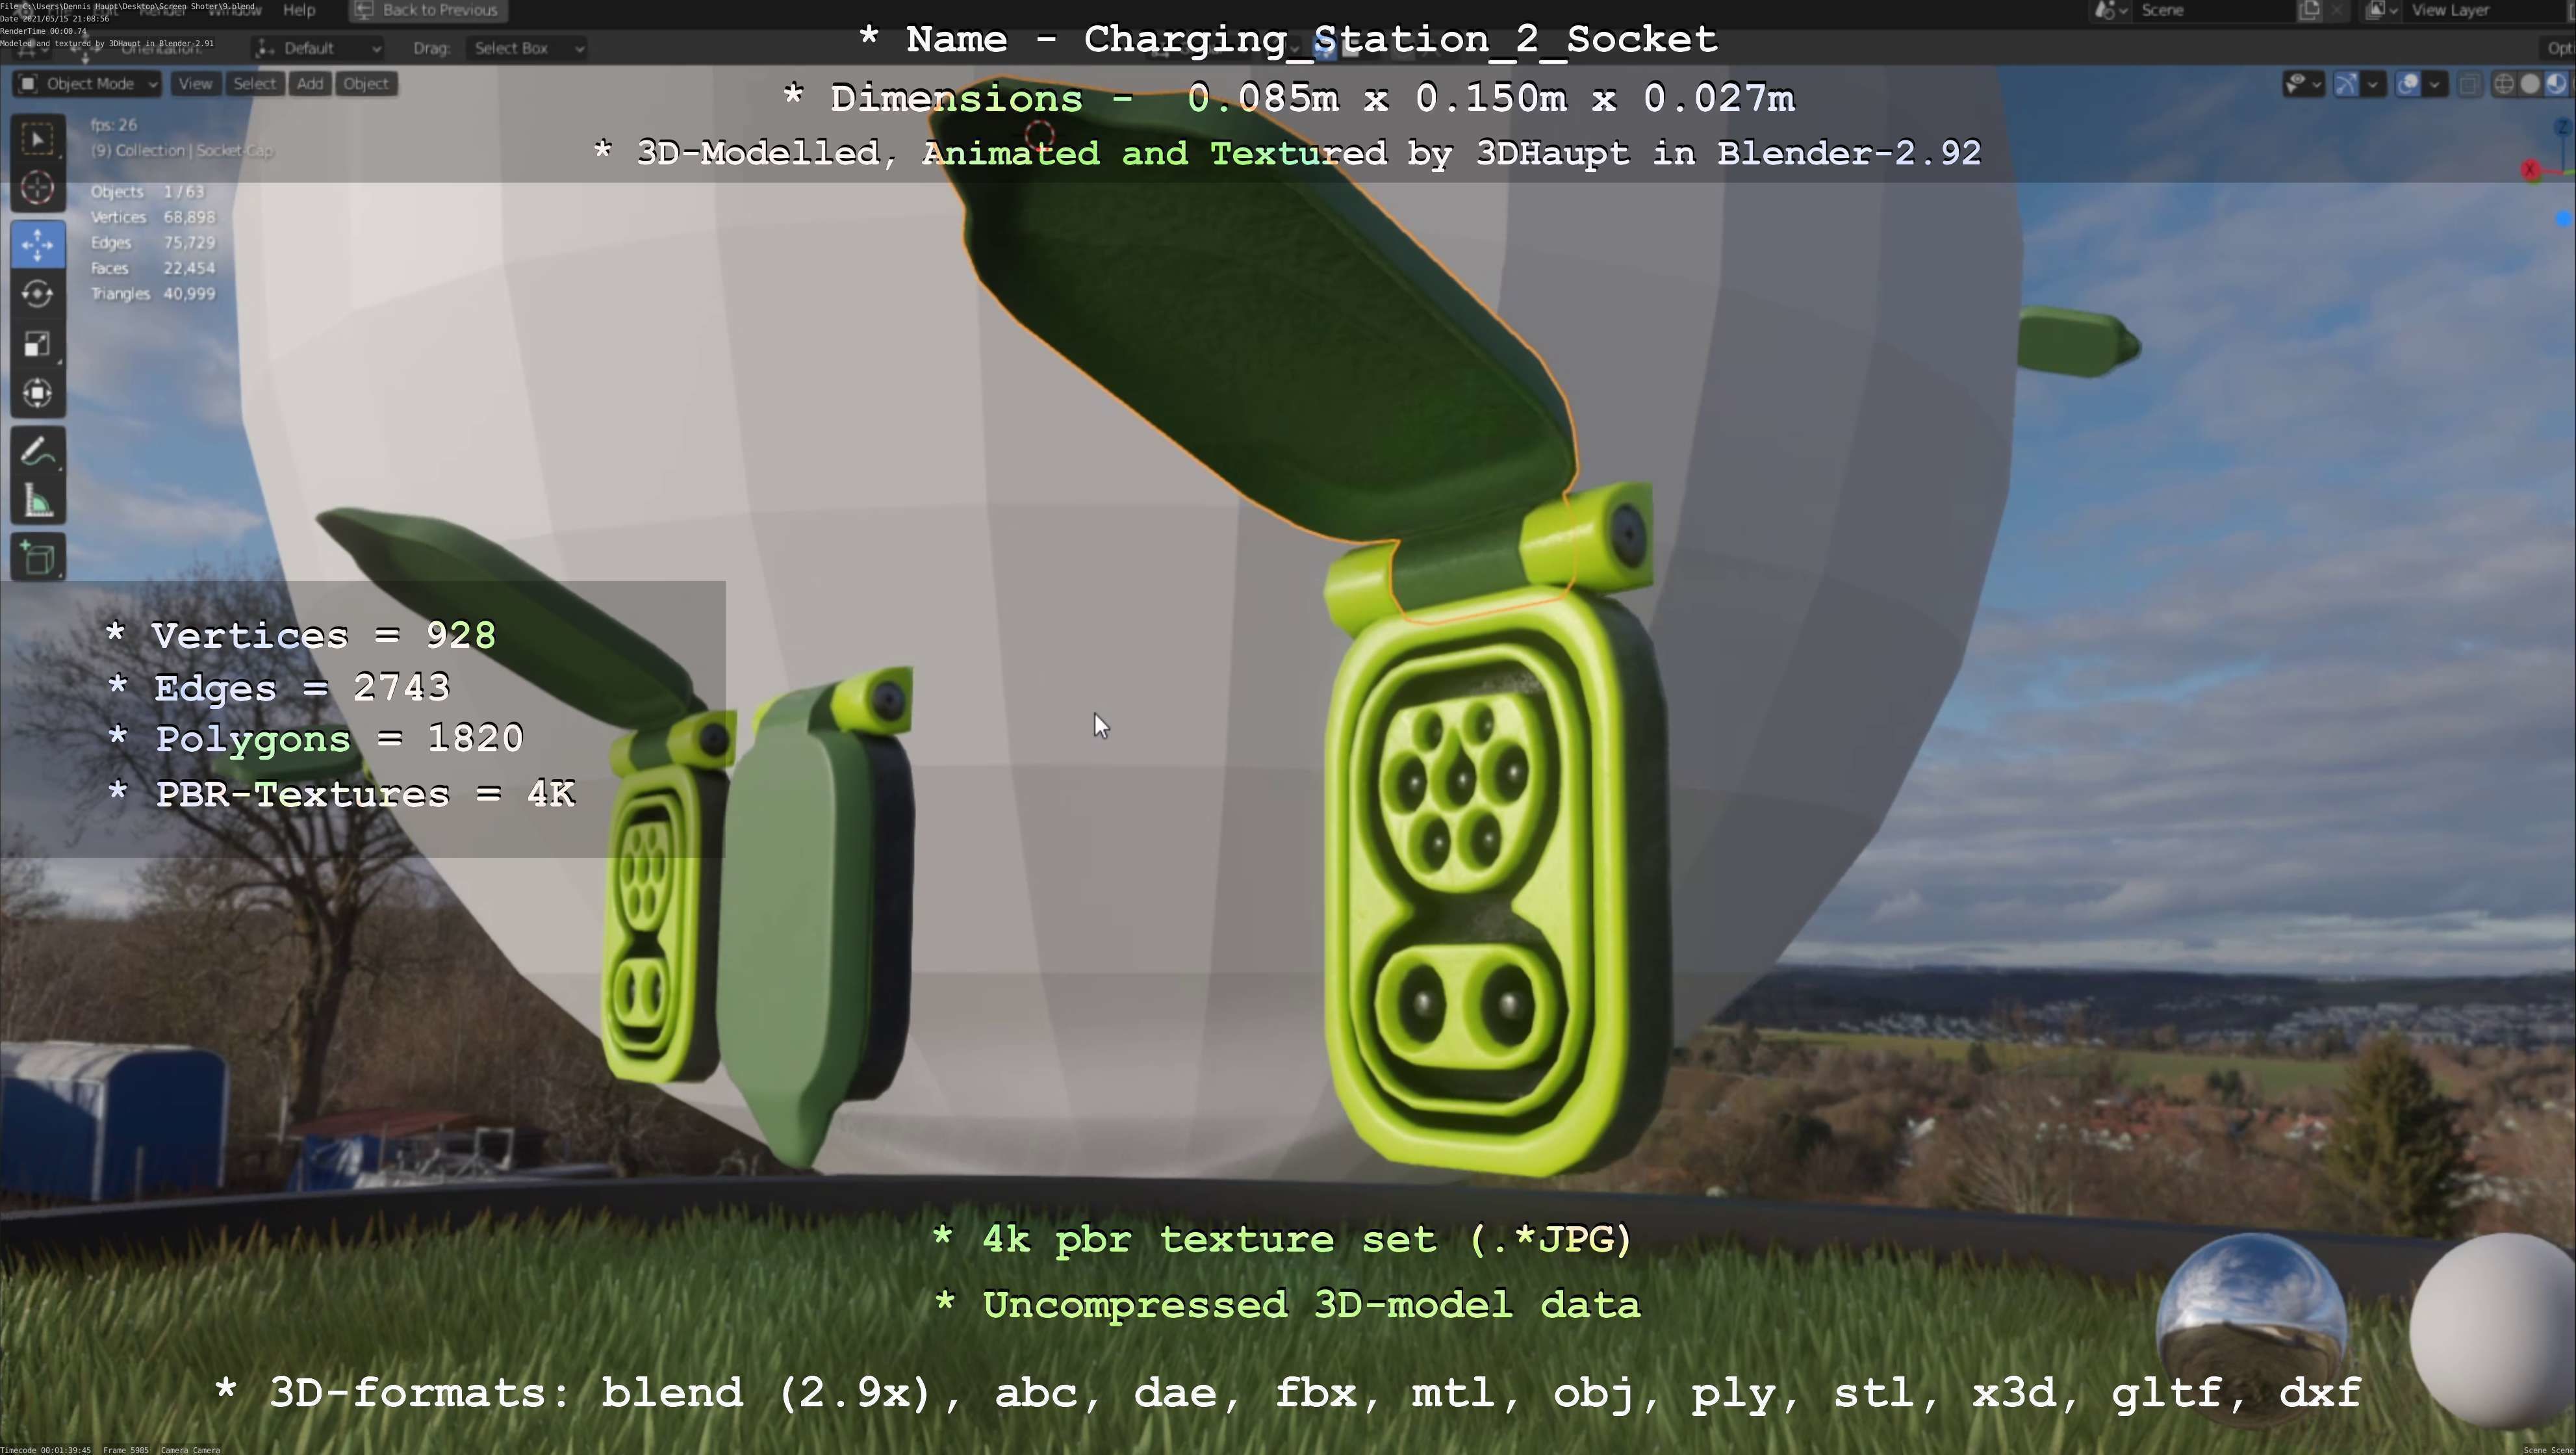Click the 'Faces 22,454' statistic

click(x=152, y=268)
